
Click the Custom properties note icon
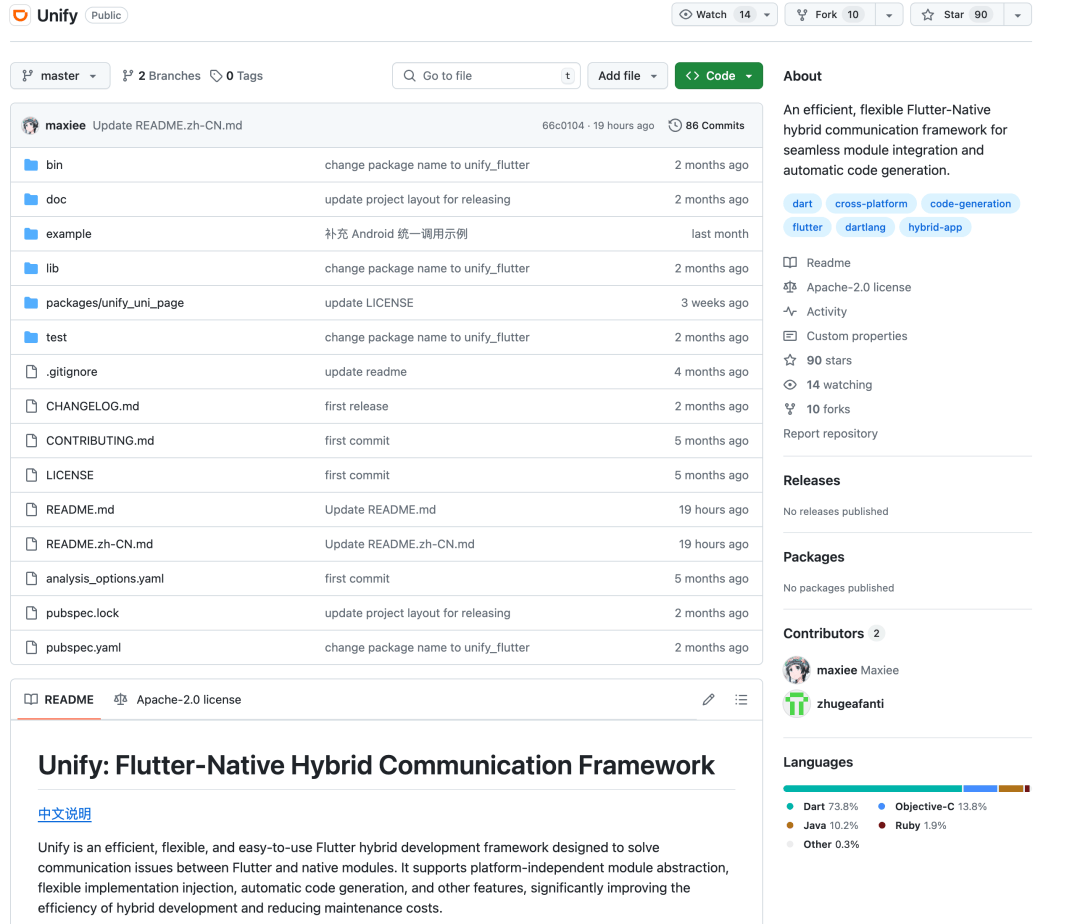[x=790, y=336]
